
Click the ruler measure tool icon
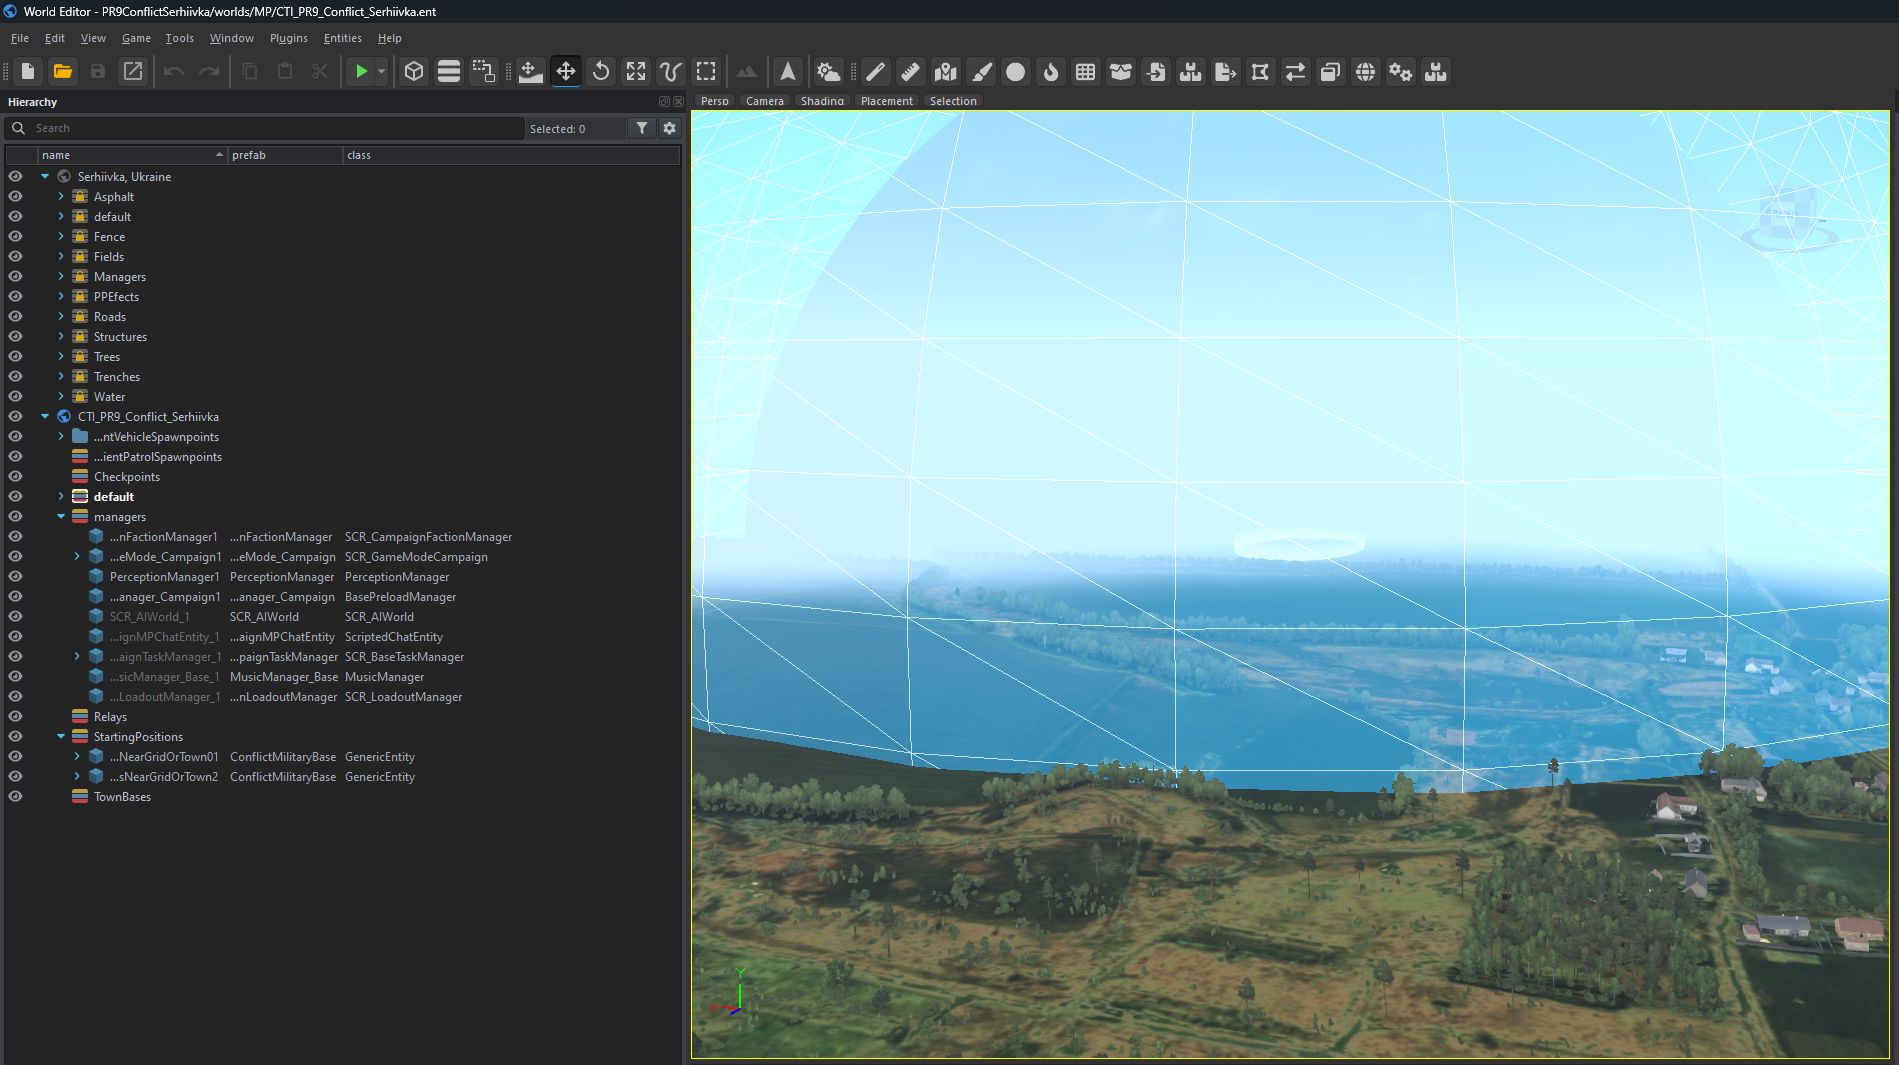[x=910, y=72]
